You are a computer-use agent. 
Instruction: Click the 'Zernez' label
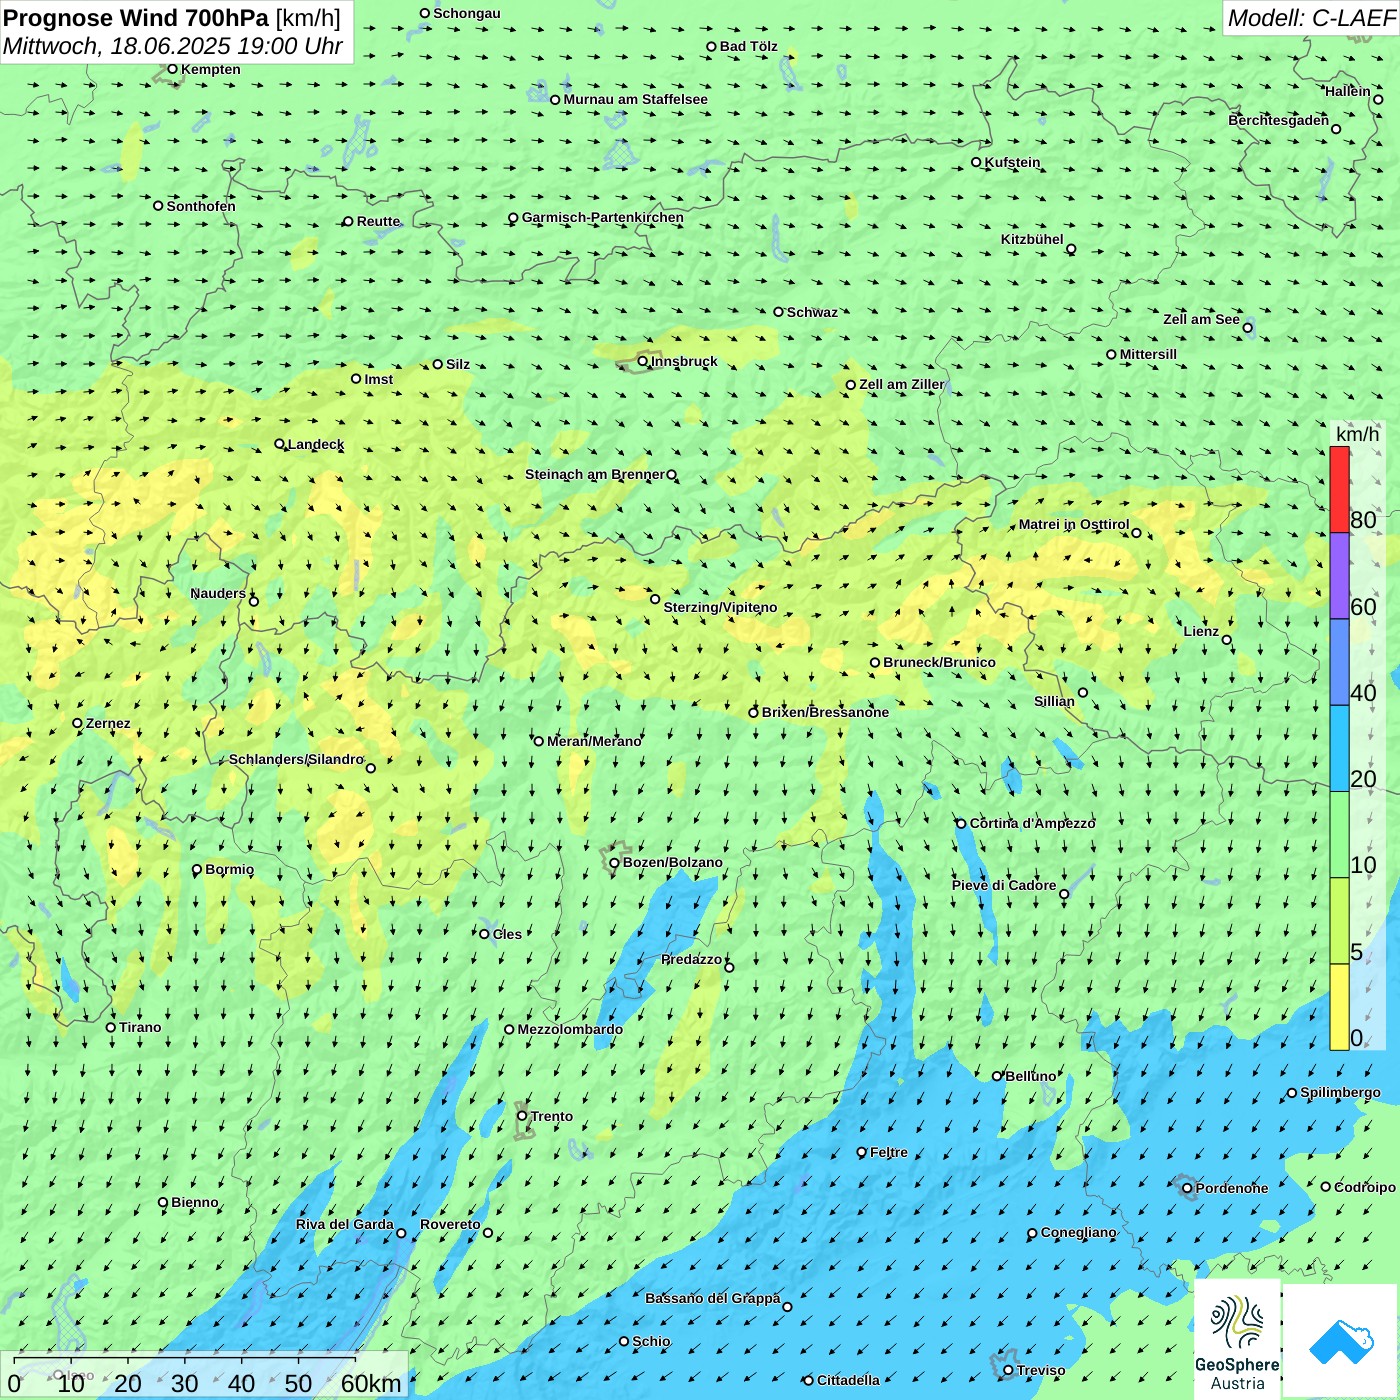[108, 723]
